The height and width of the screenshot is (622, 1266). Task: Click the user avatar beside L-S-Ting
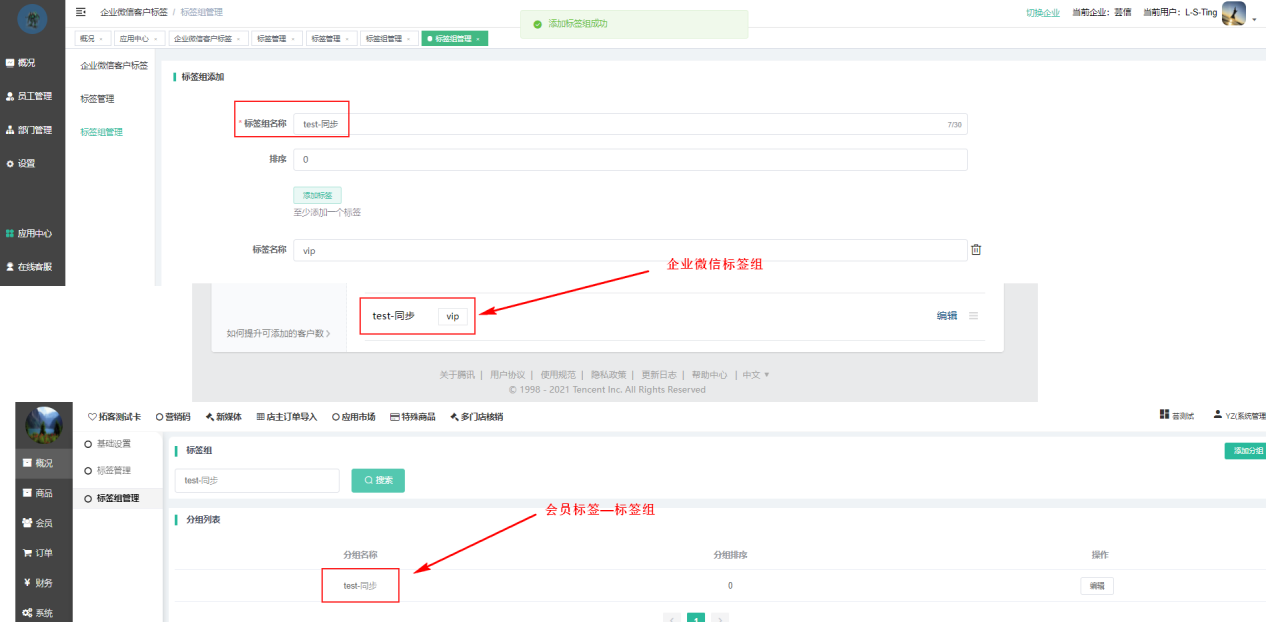1234,13
